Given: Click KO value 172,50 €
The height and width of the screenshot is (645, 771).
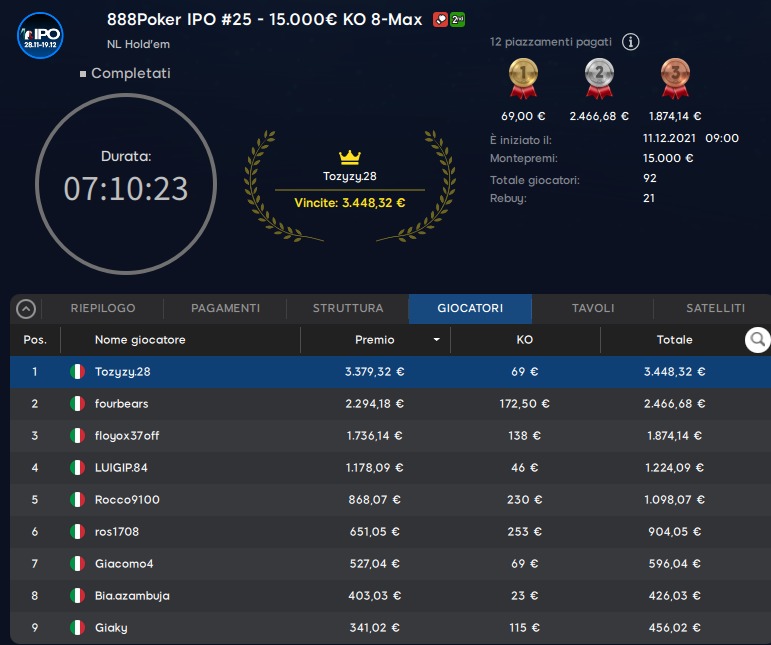Looking at the screenshot, I should pyautogui.click(x=524, y=404).
